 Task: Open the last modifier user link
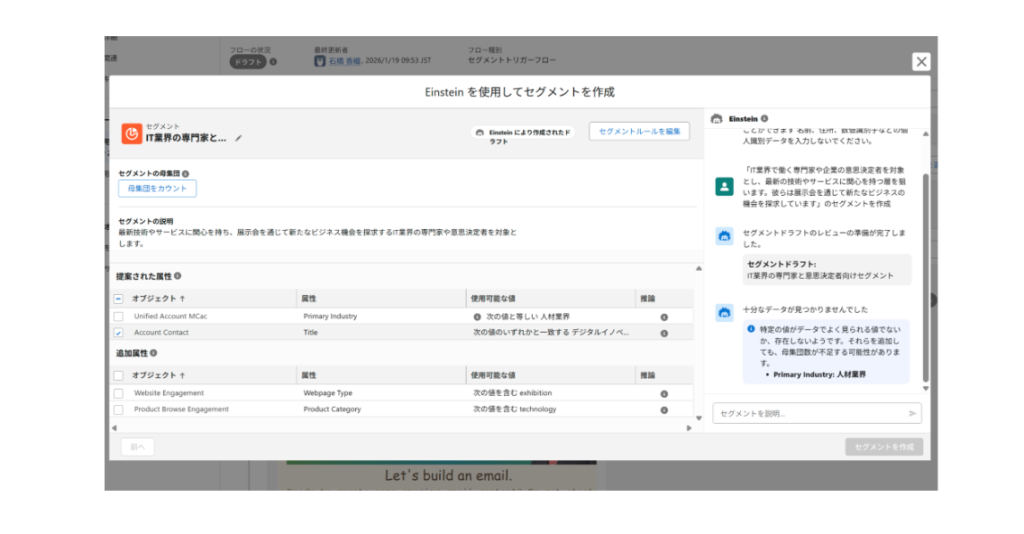[x=344, y=61]
